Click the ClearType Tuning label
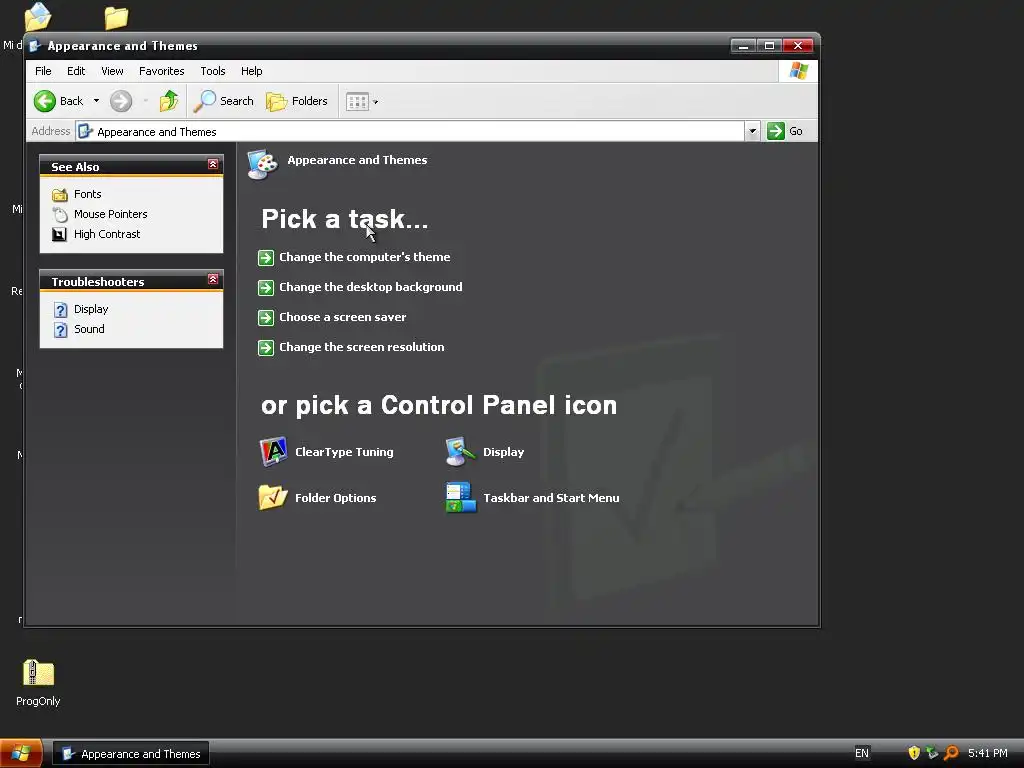This screenshot has width=1024, height=768. click(344, 452)
